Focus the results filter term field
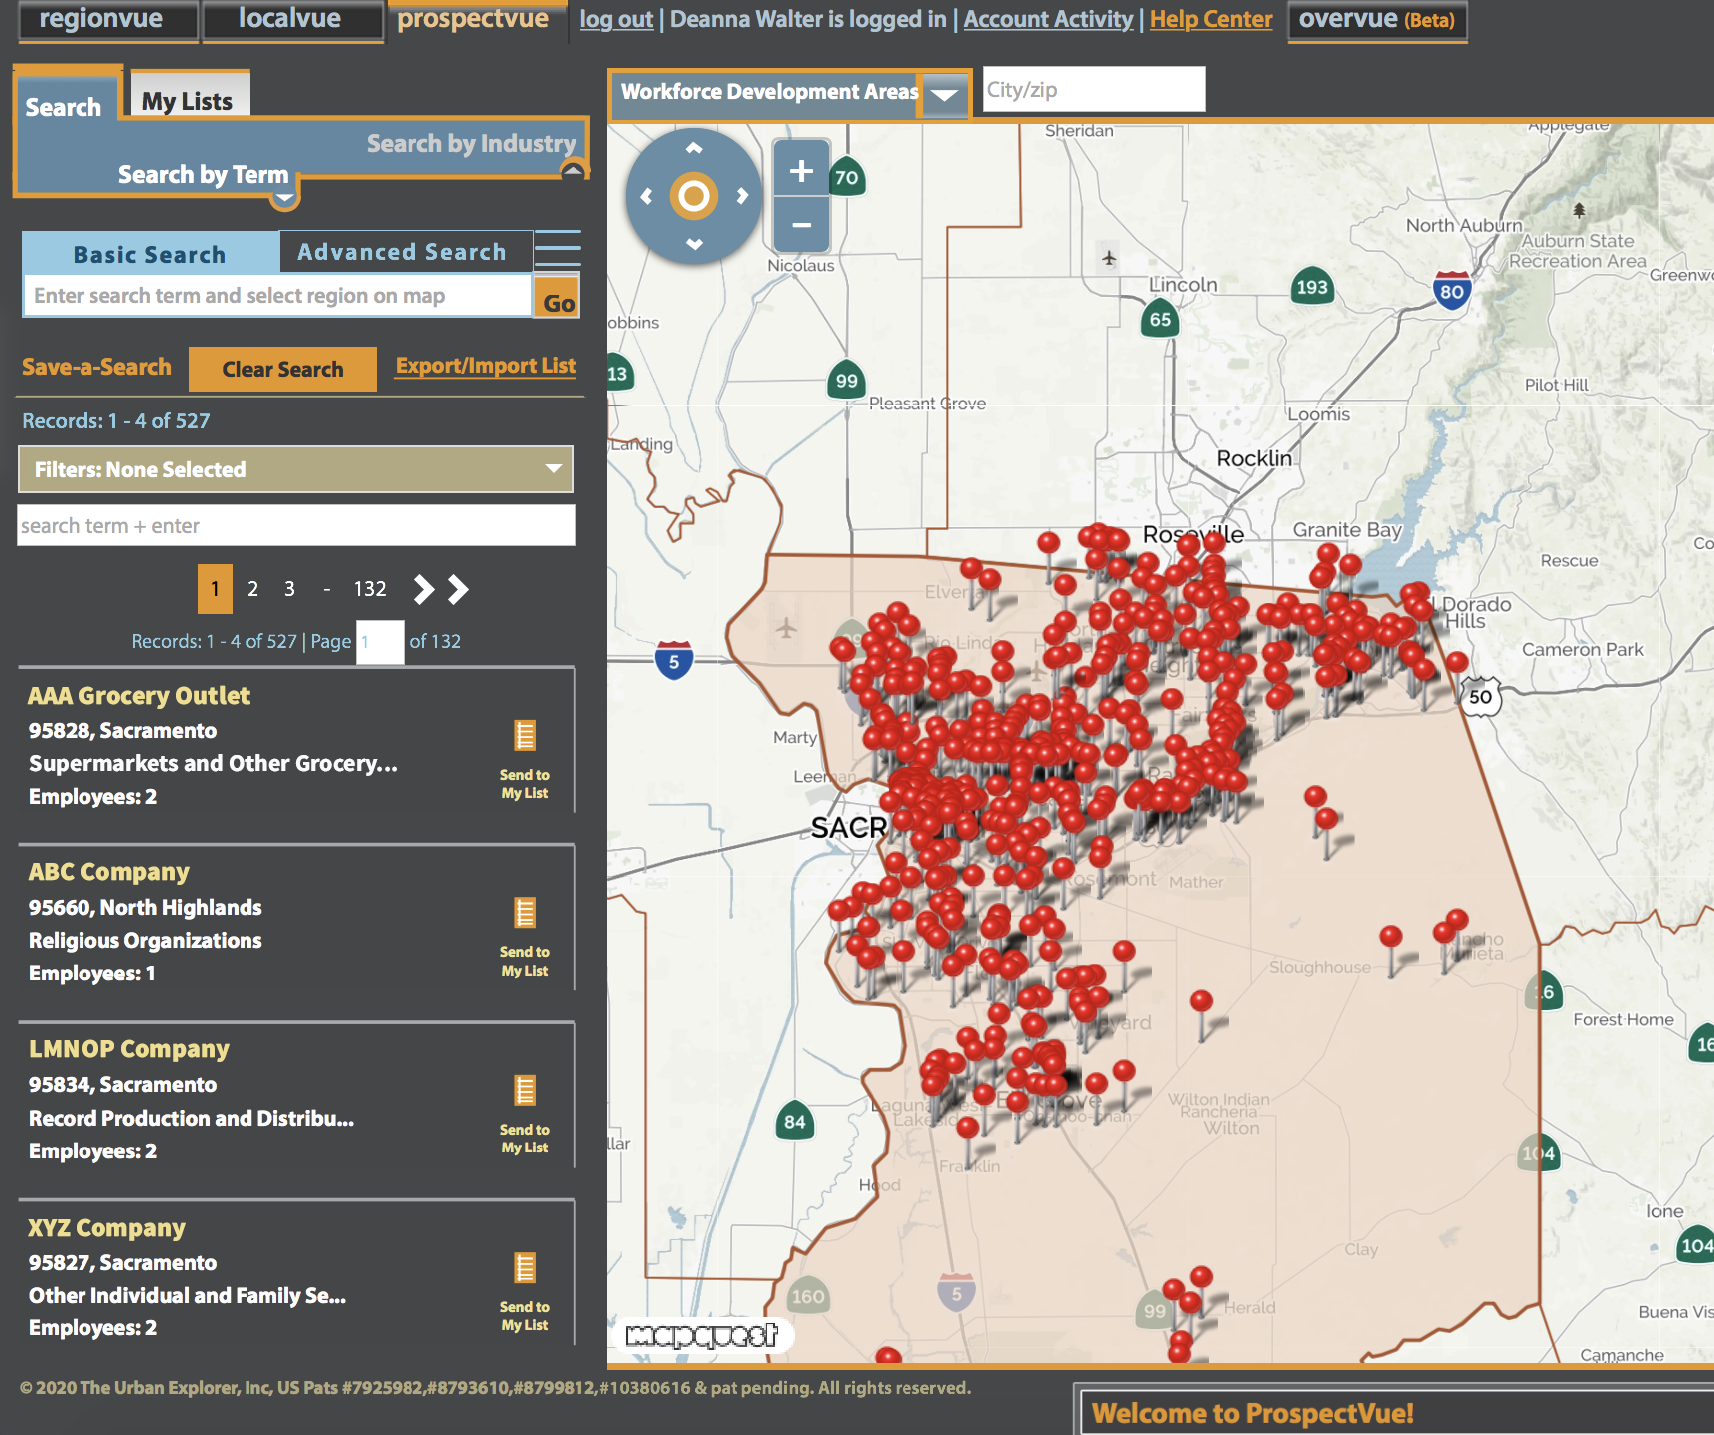Viewport: 1714px width, 1435px height. 296,525
